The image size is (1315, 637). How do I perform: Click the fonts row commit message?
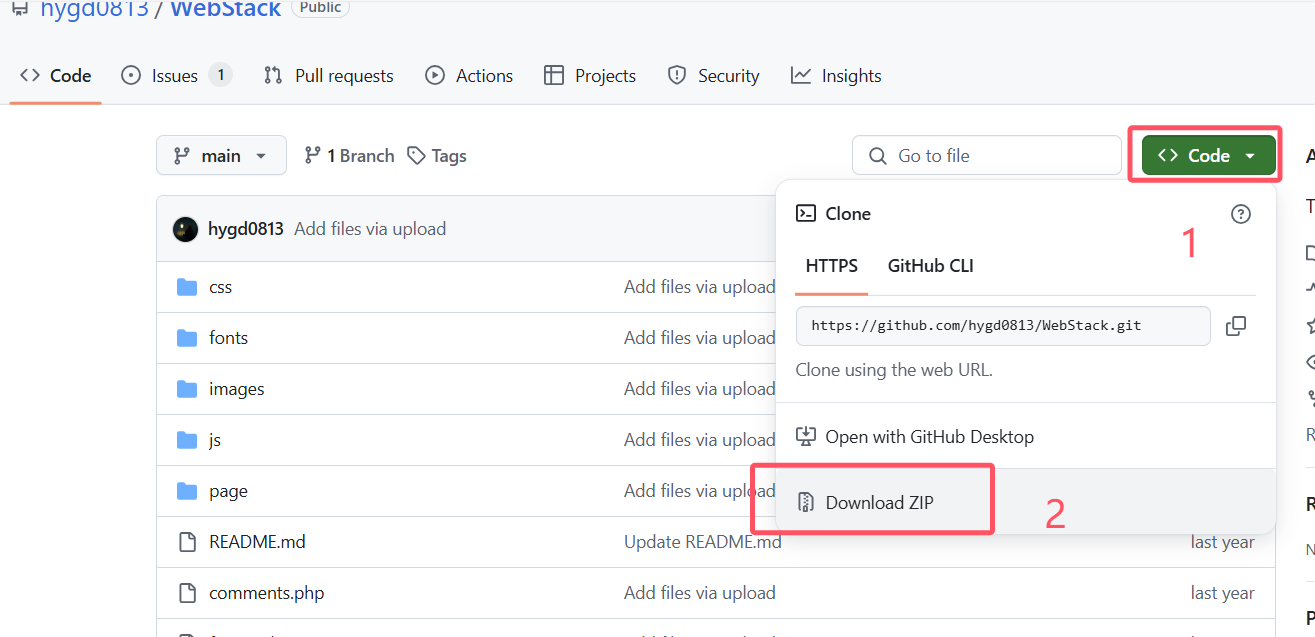point(700,338)
